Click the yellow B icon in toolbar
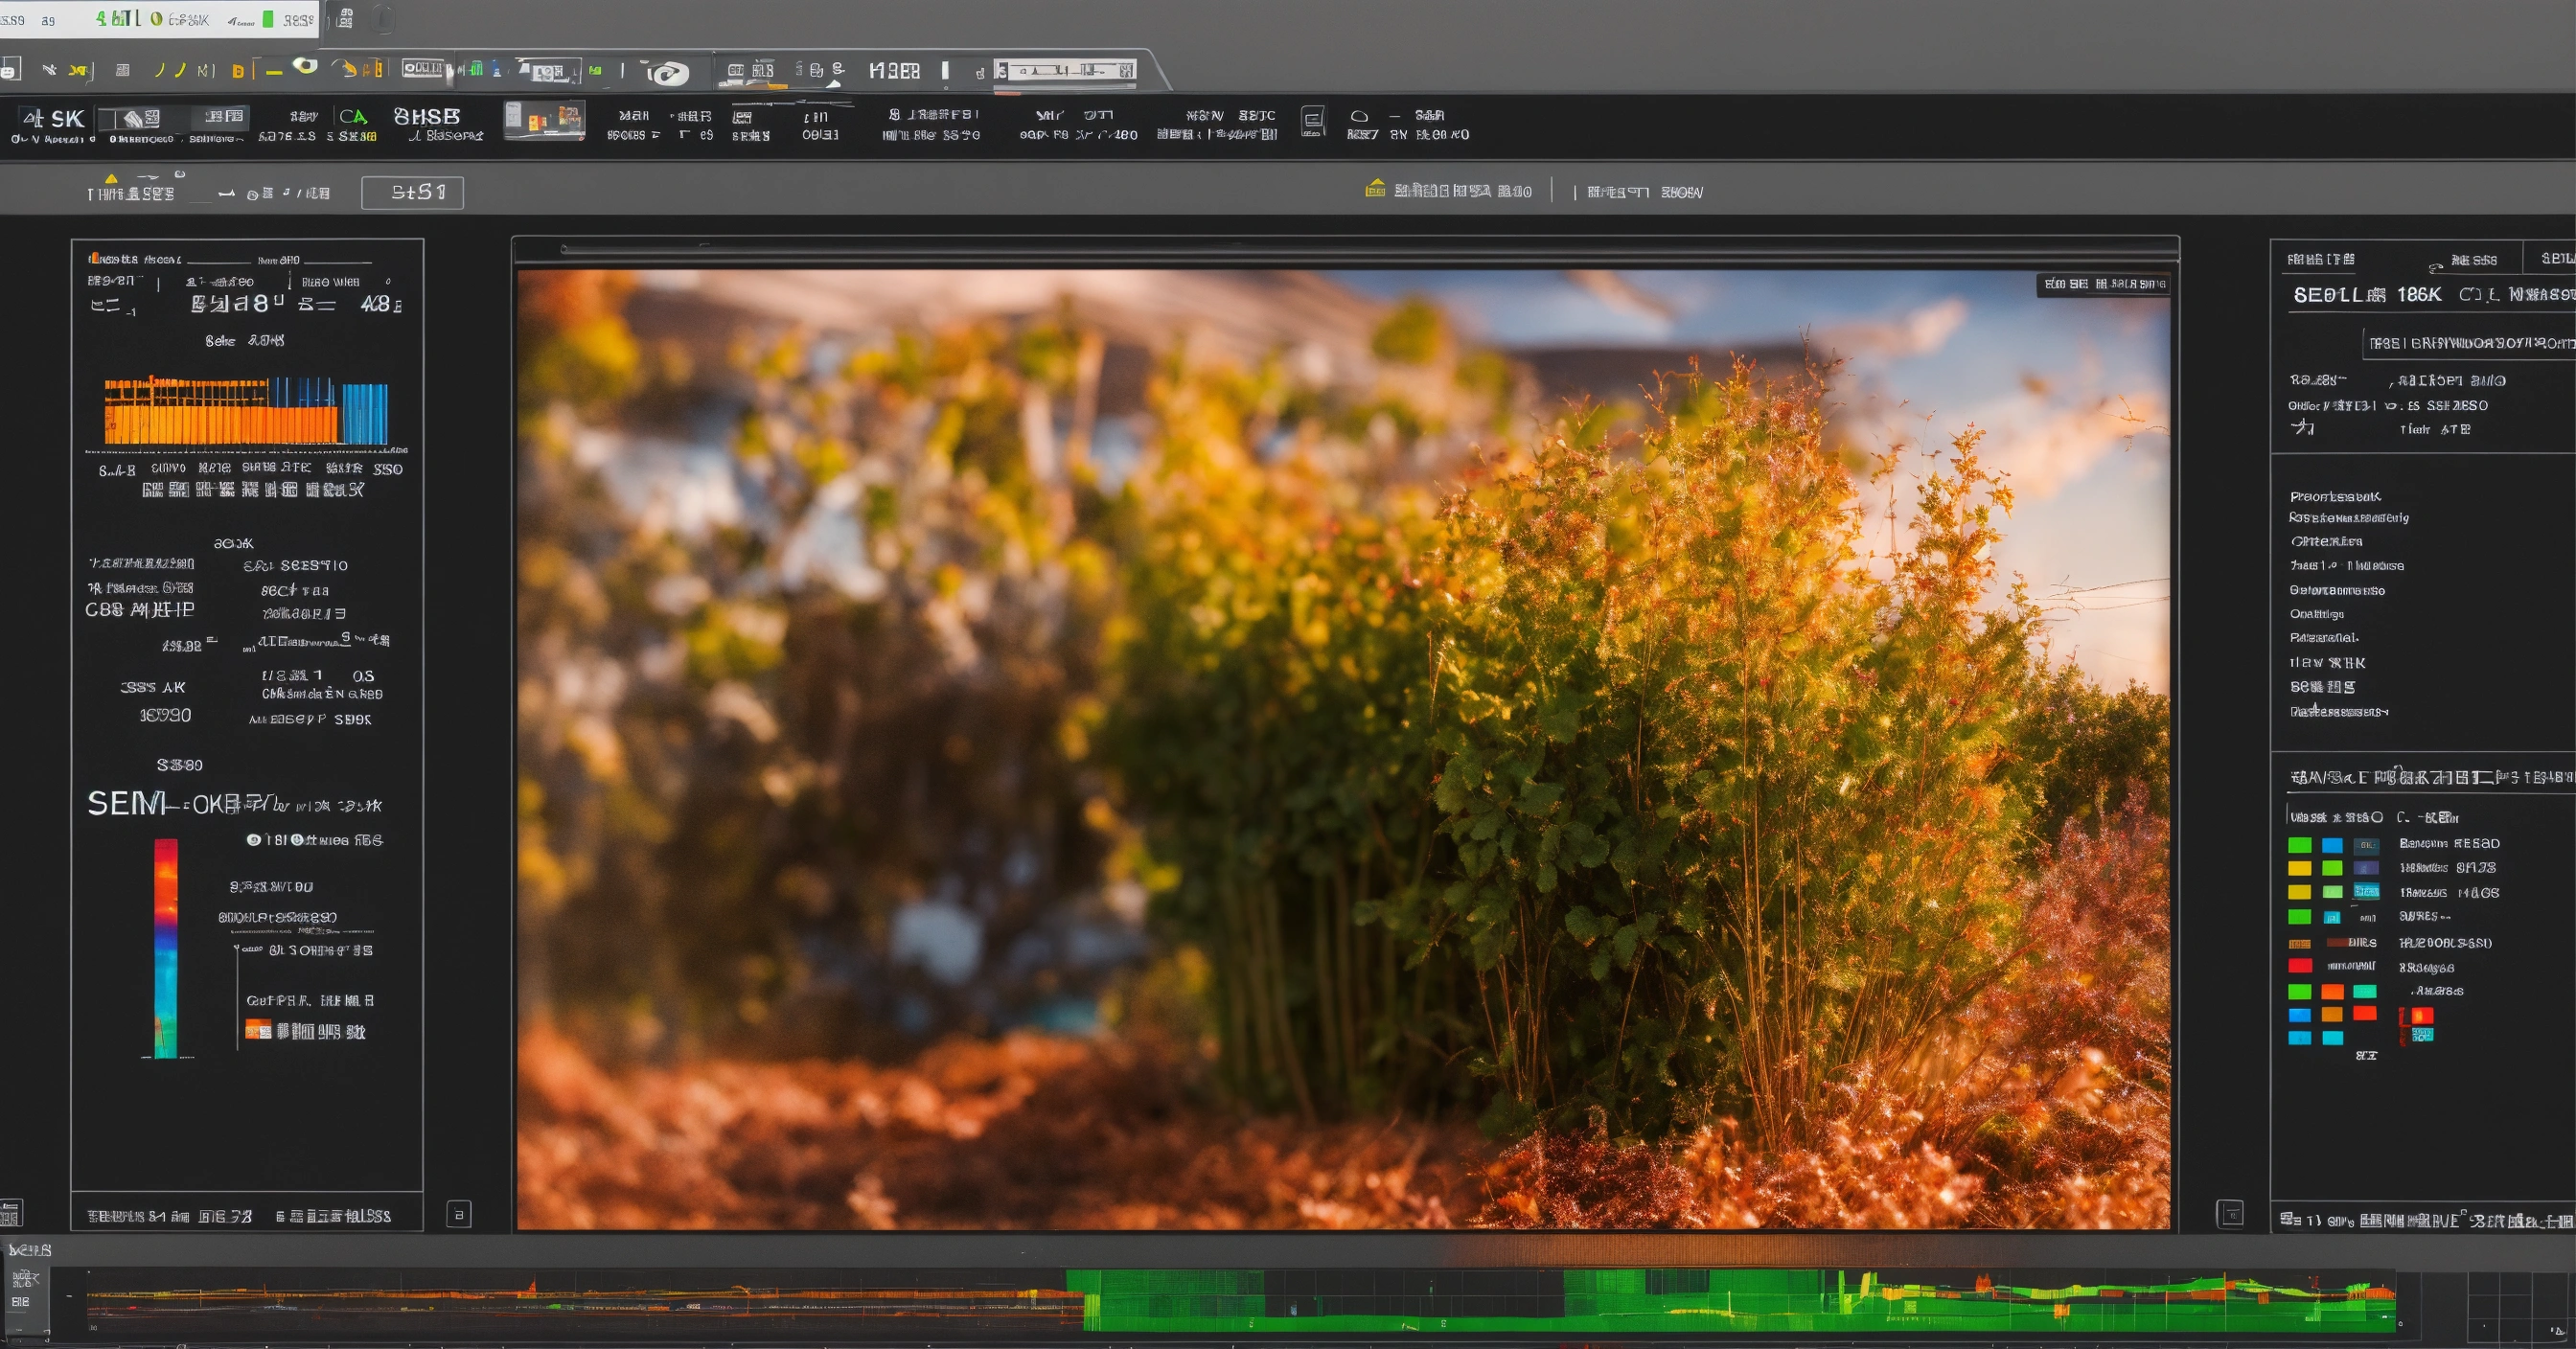The height and width of the screenshot is (1349, 2576). click(x=238, y=71)
